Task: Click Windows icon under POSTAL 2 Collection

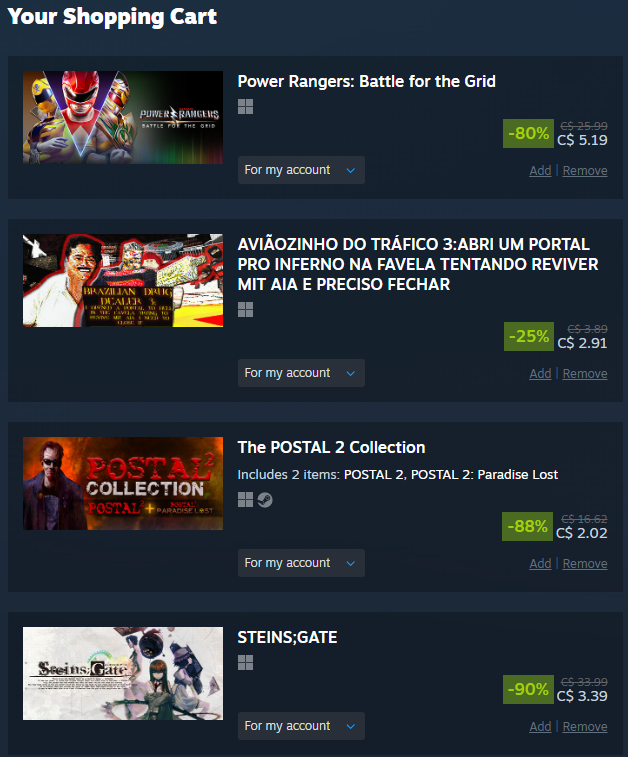Action: point(245,500)
